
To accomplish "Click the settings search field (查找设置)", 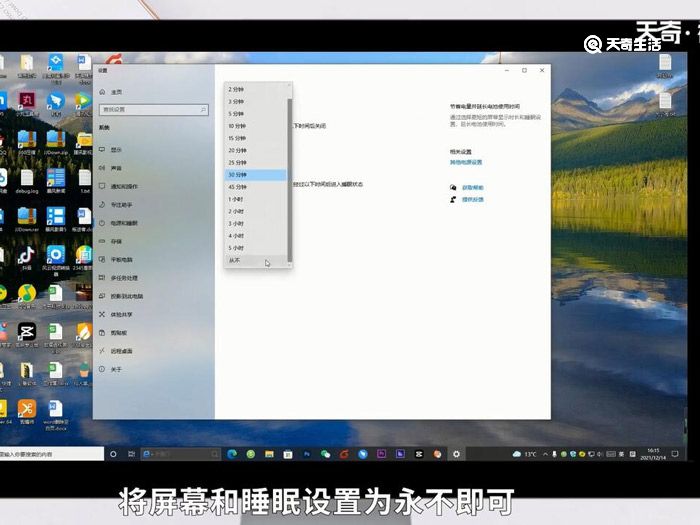I will (x=153, y=109).
